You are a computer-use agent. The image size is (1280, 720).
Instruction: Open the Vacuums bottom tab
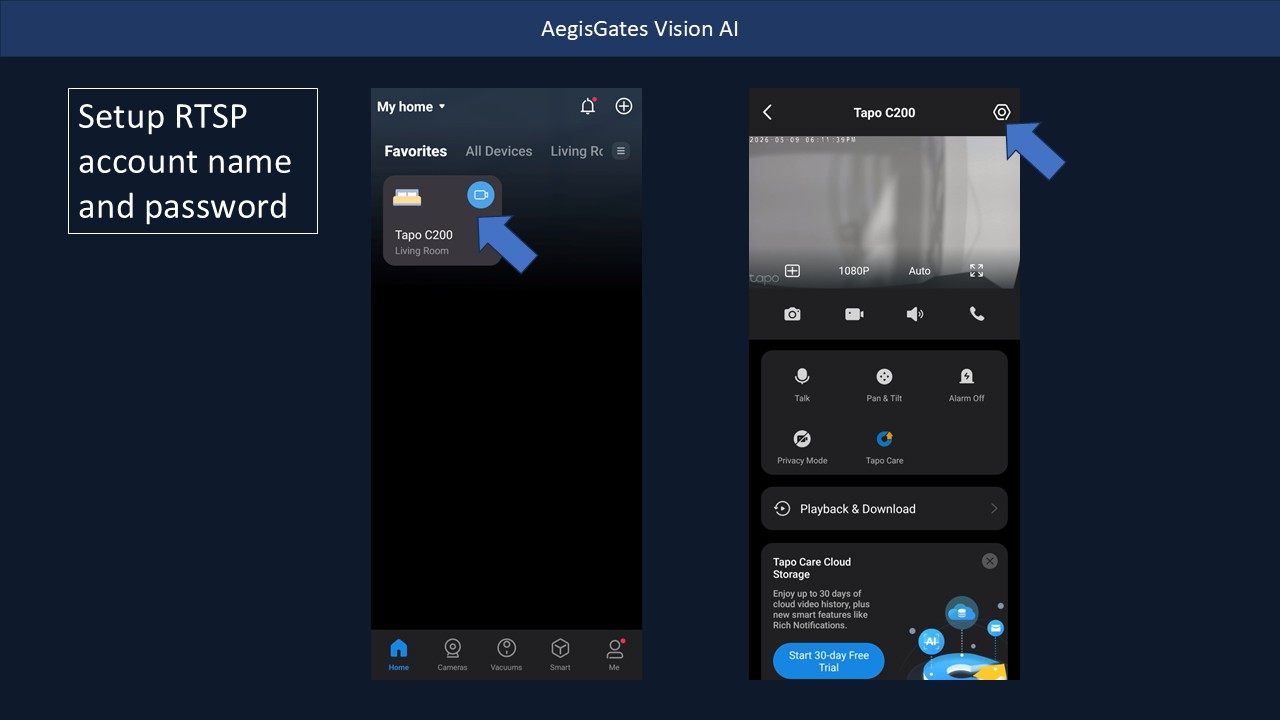(506, 654)
